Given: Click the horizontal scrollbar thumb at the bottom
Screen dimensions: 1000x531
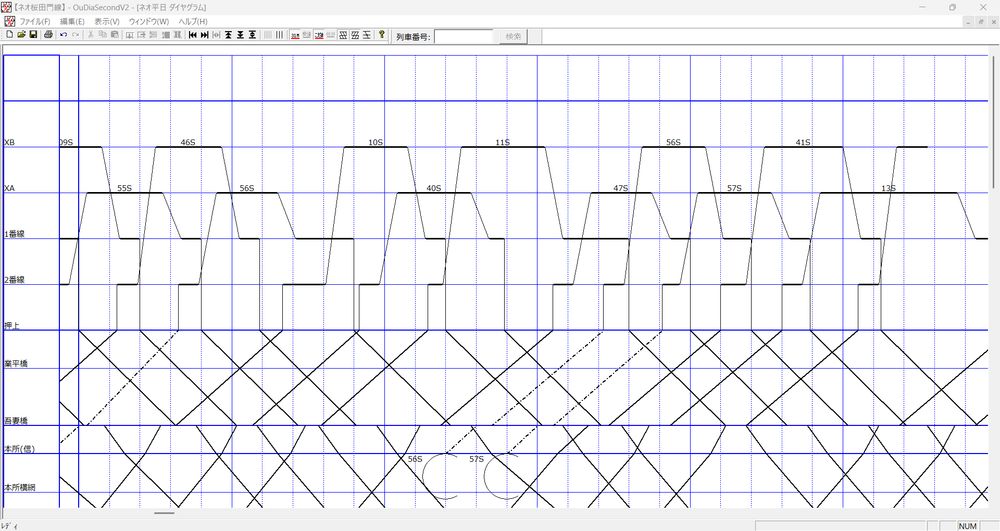Looking at the screenshot, I should [165, 513].
